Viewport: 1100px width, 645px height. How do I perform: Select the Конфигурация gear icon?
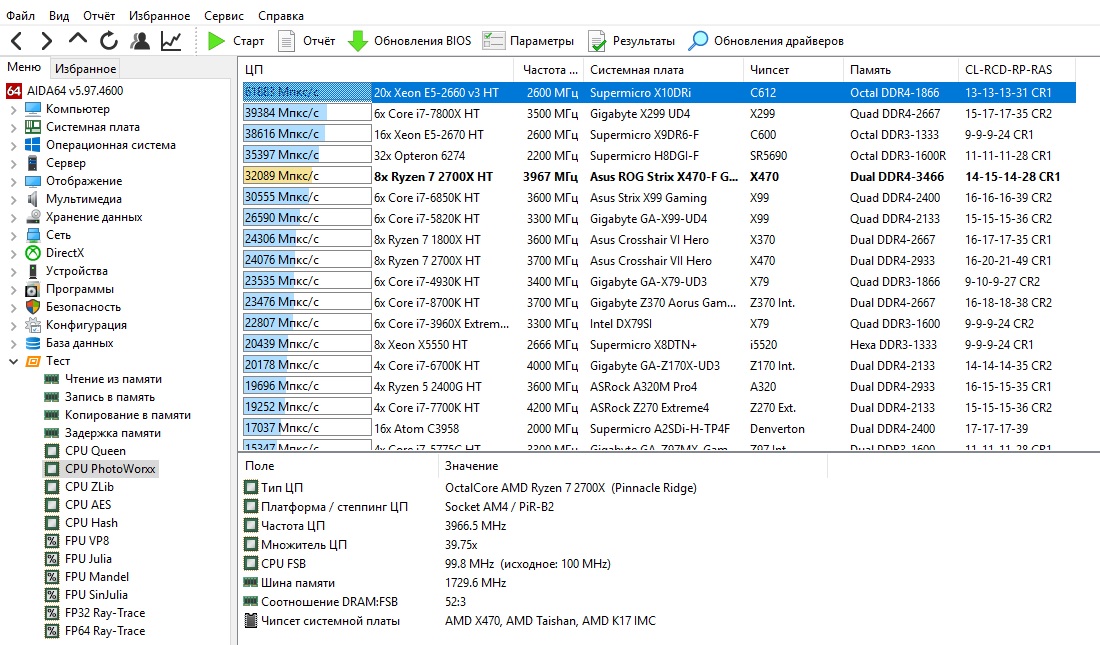point(32,325)
